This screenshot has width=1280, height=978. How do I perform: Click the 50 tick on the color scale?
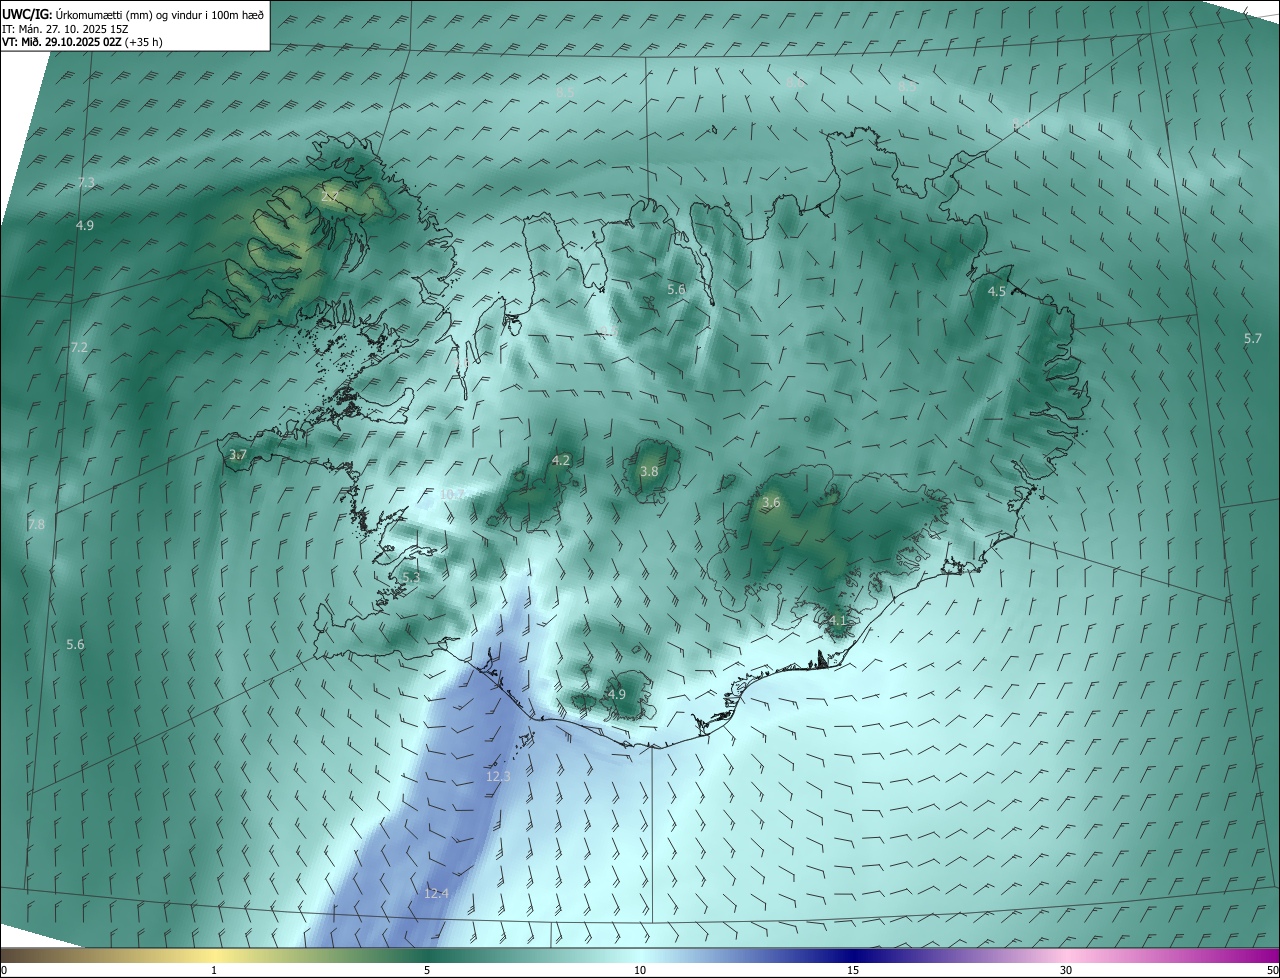(1272, 970)
